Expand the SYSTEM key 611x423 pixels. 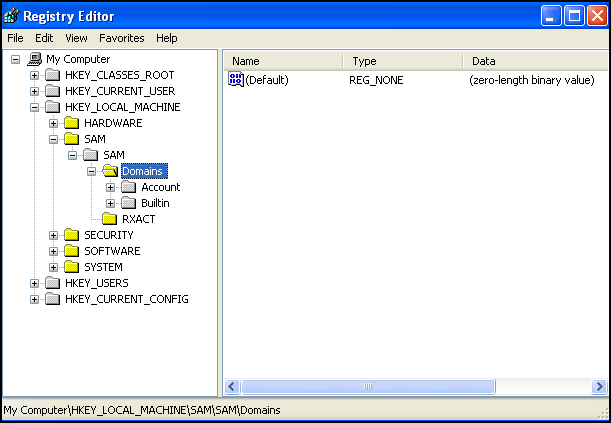click(53, 267)
